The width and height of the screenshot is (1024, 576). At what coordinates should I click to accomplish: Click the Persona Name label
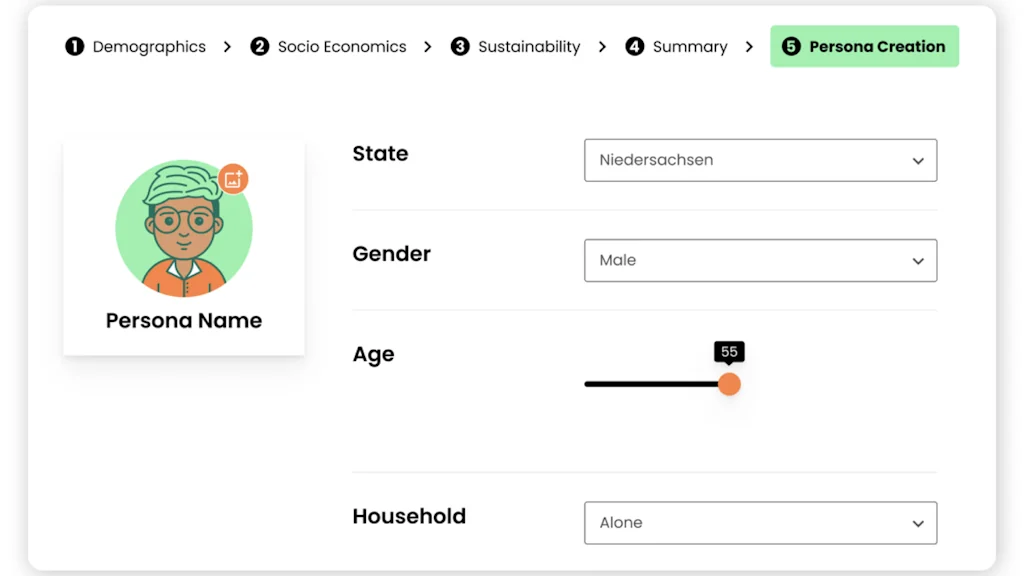pyautogui.click(x=183, y=320)
